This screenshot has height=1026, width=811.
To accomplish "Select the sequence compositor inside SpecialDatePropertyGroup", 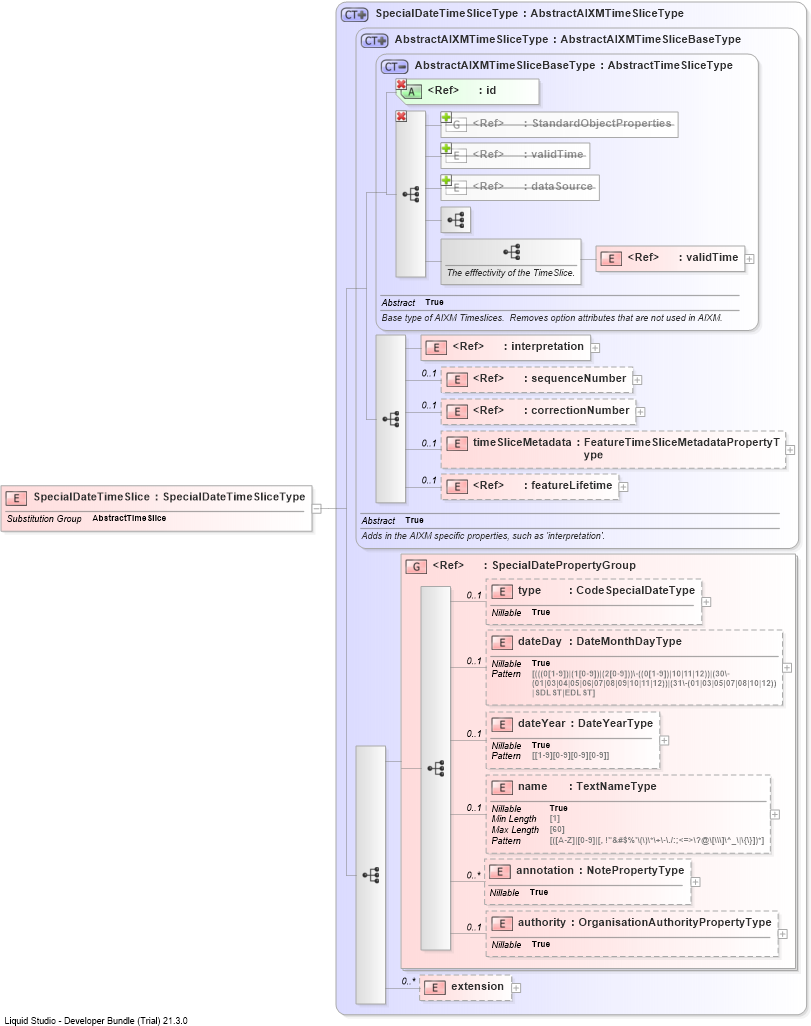I will pyautogui.click(x=435, y=768).
